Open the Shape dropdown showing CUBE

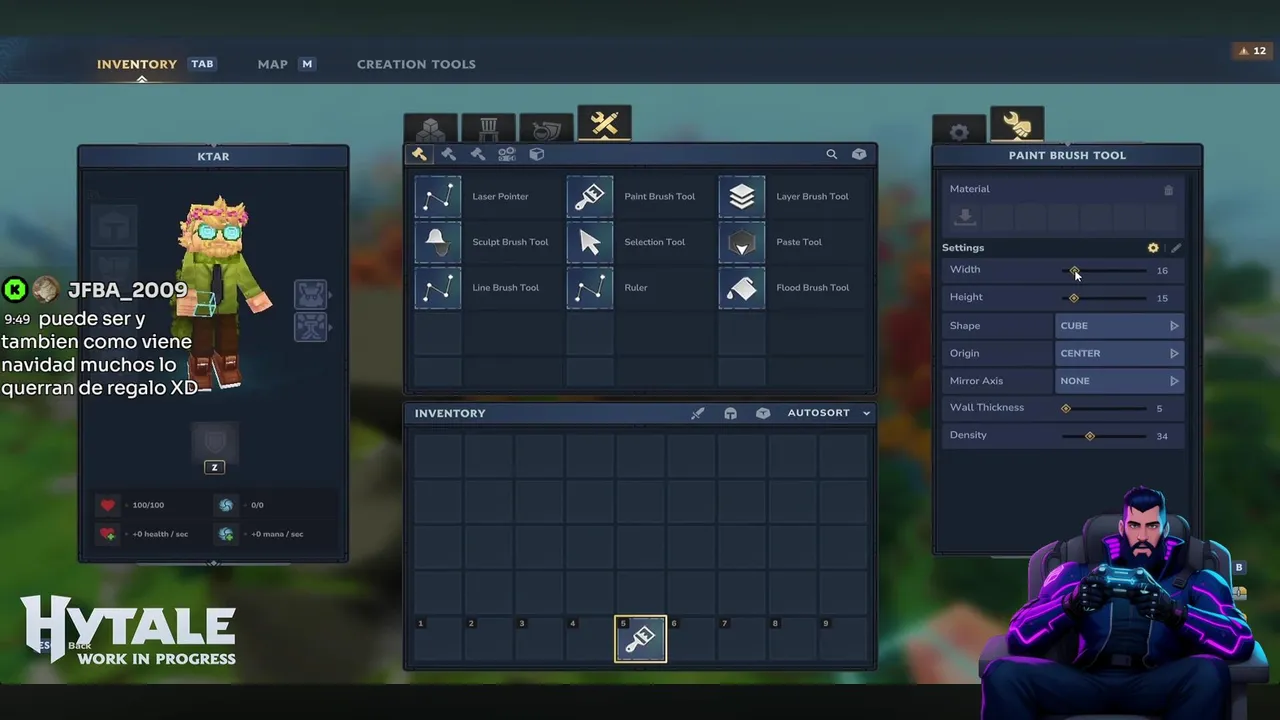point(1119,326)
